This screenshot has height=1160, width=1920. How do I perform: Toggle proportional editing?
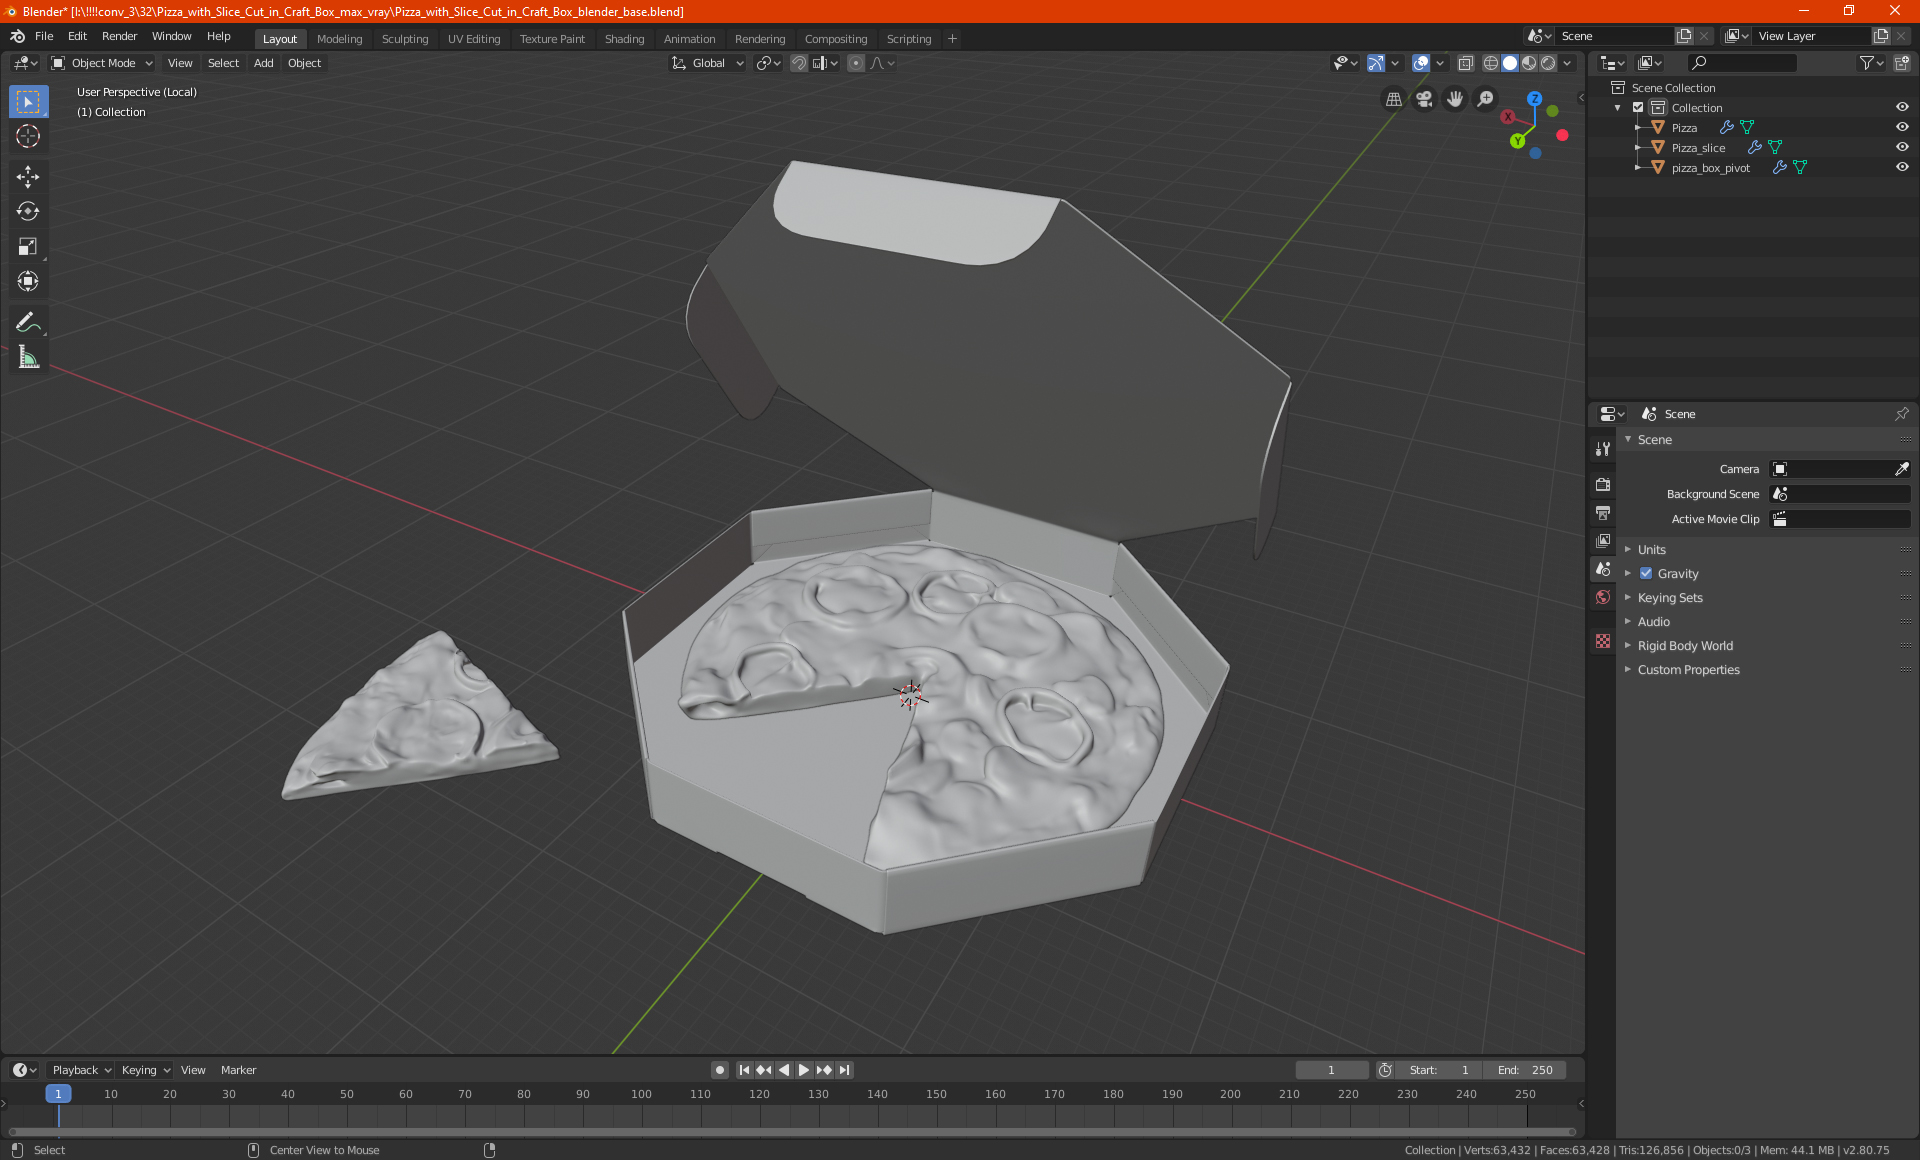click(856, 63)
